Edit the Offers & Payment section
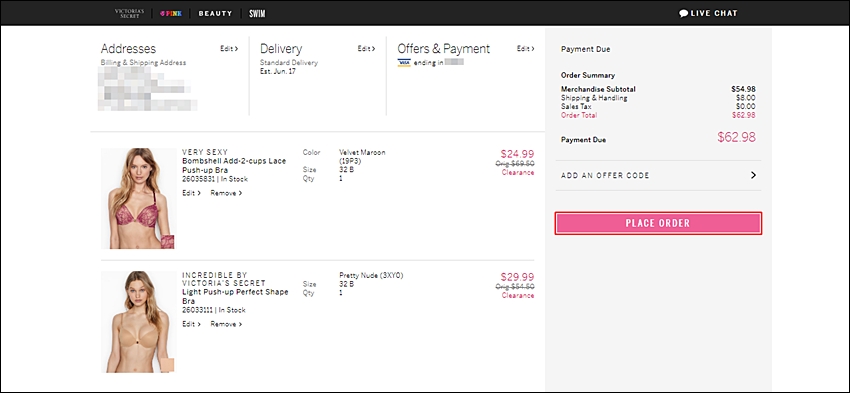This screenshot has width=850, height=393. 525,49
